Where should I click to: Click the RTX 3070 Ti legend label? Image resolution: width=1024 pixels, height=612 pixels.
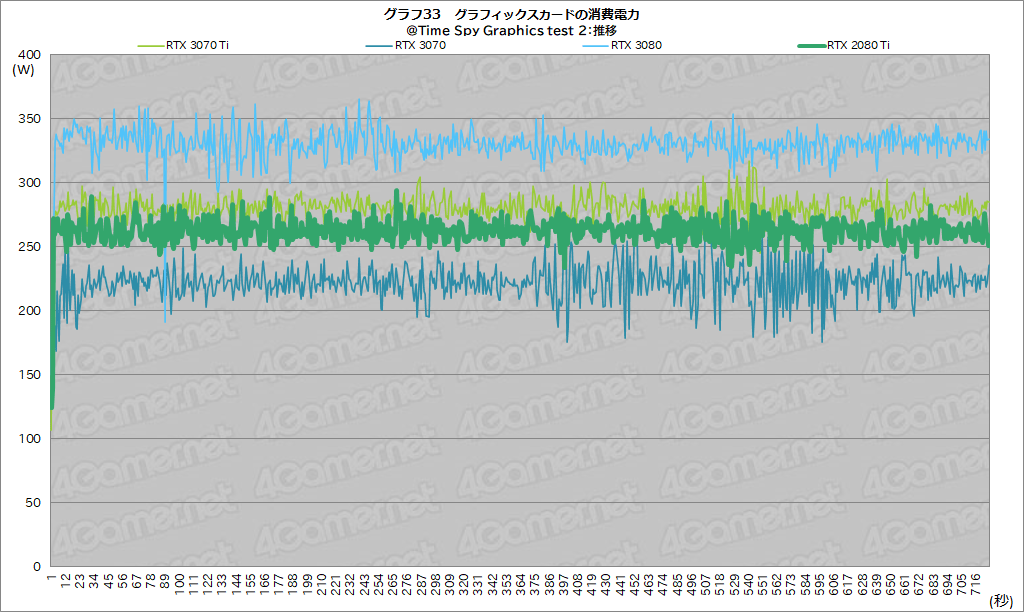click(197, 45)
